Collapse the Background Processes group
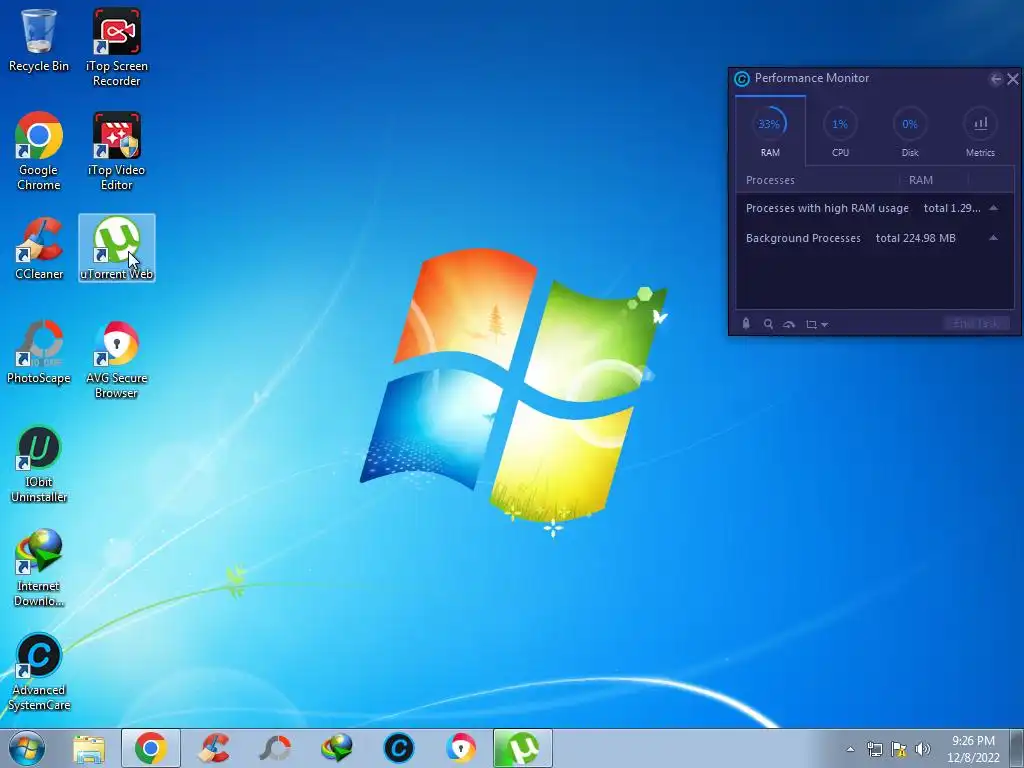 coord(993,238)
